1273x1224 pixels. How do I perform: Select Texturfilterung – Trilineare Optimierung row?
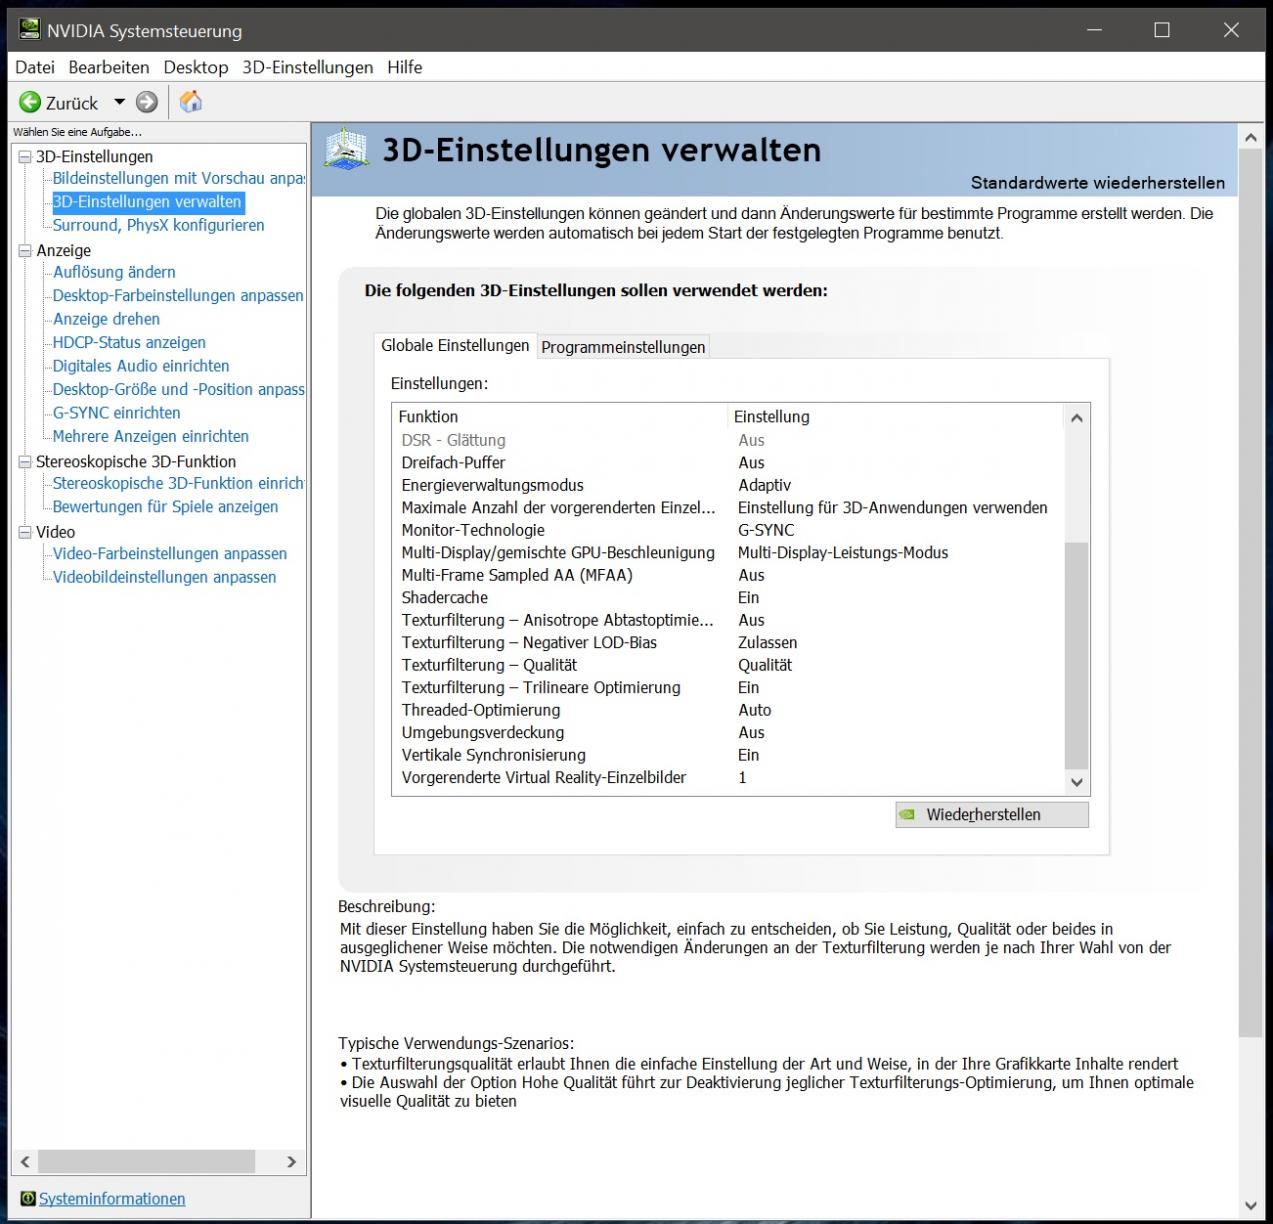(x=728, y=688)
